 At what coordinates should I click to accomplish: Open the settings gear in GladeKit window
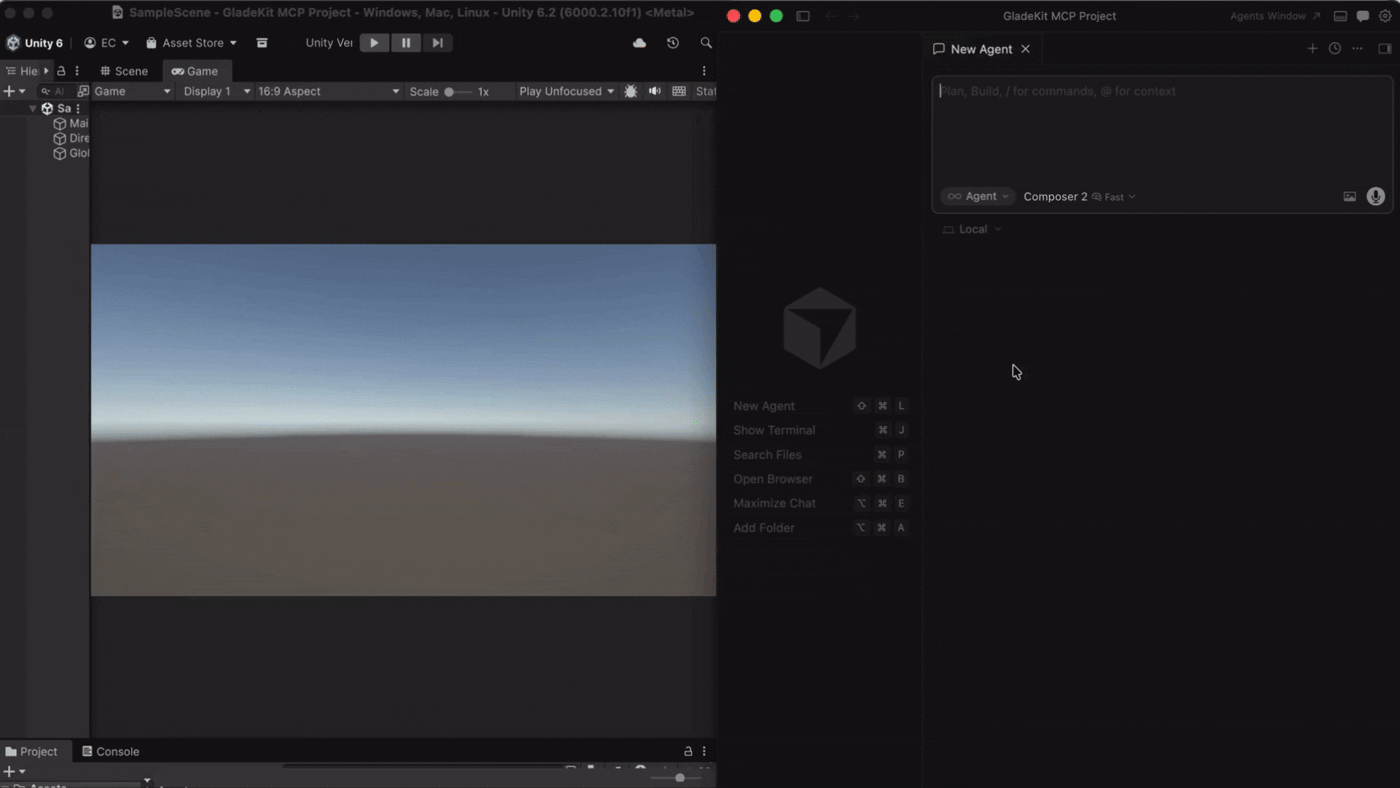click(x=1385, y=16)
